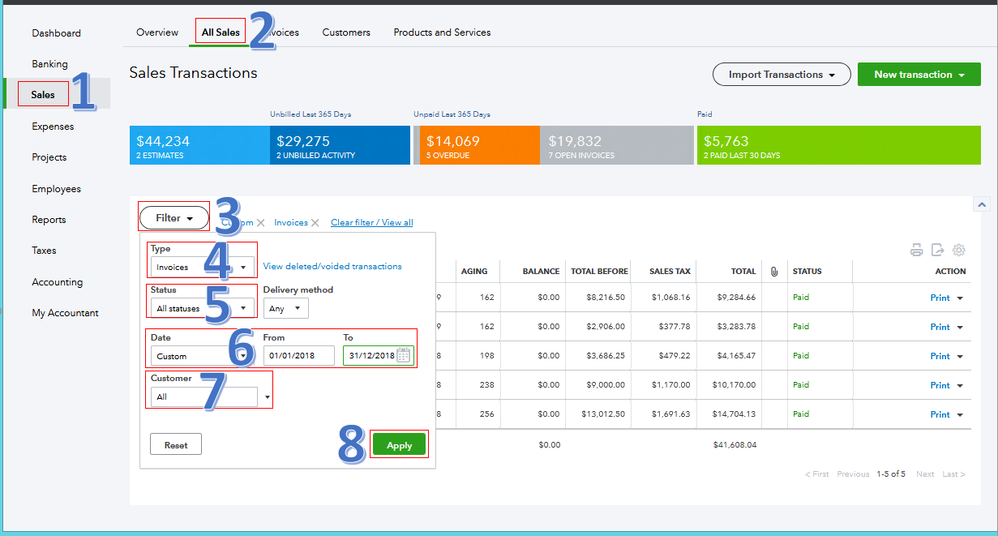Go to Dashboard in sidebar
Viewport: 998px width, 536px height.
[56, 33]
